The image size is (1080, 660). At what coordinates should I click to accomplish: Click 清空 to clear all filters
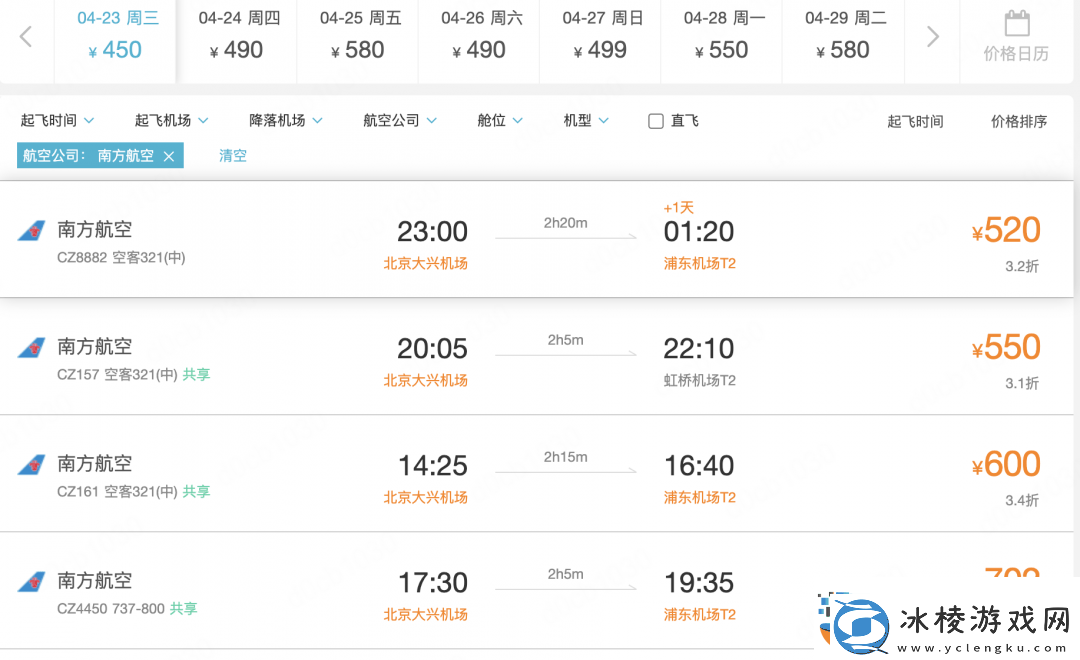pos(233,156)
